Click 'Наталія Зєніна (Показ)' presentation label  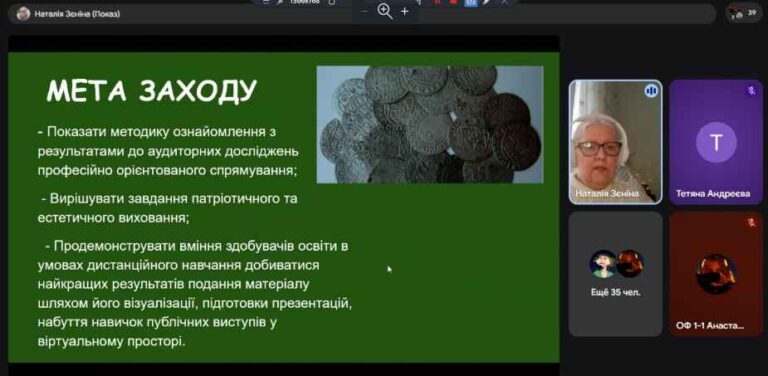point(77,14)
